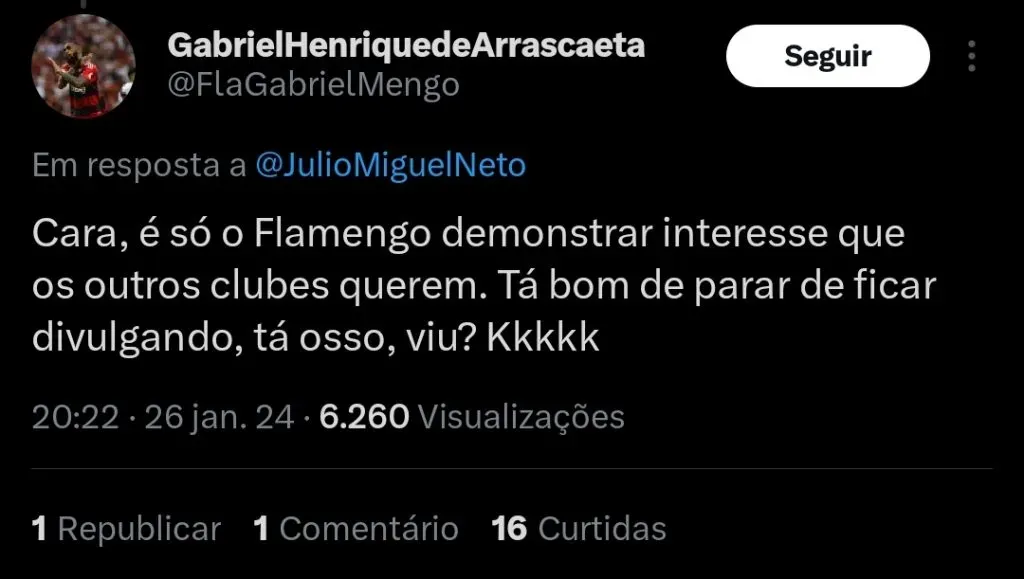
Task: Click the word divulgando in the tweet
Action: [133, 339]
